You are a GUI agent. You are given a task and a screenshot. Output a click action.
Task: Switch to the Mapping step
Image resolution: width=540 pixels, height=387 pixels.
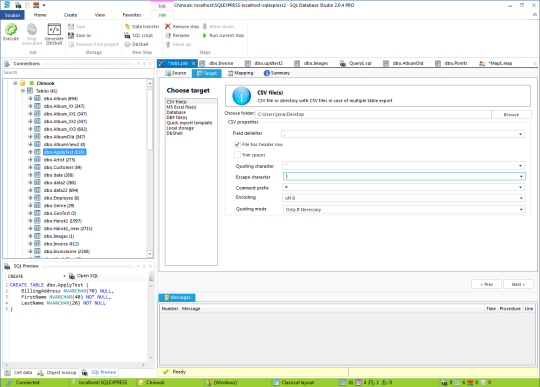pos(240,73)
